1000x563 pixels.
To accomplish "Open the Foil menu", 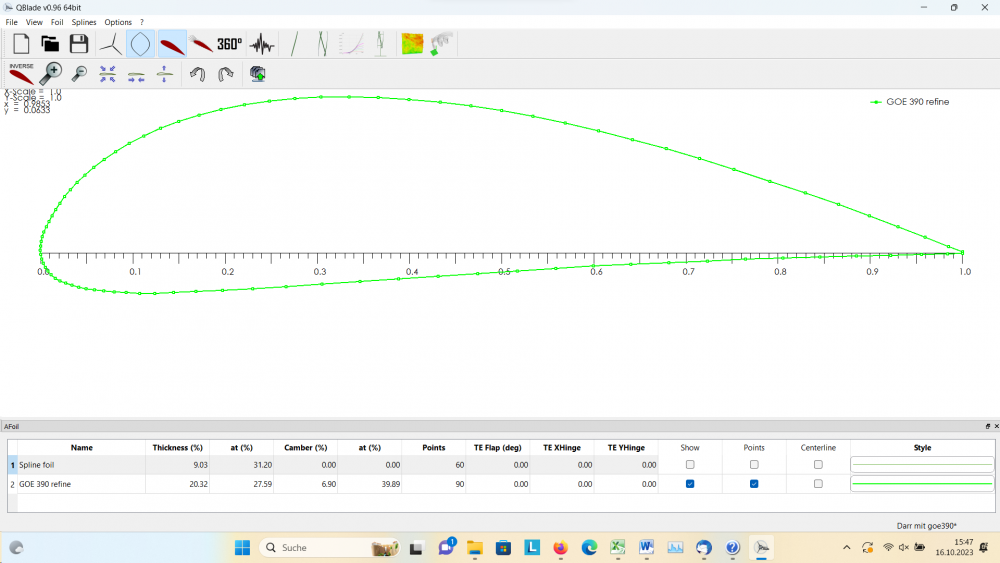I will pyautogui.click(x=57, y=22).
